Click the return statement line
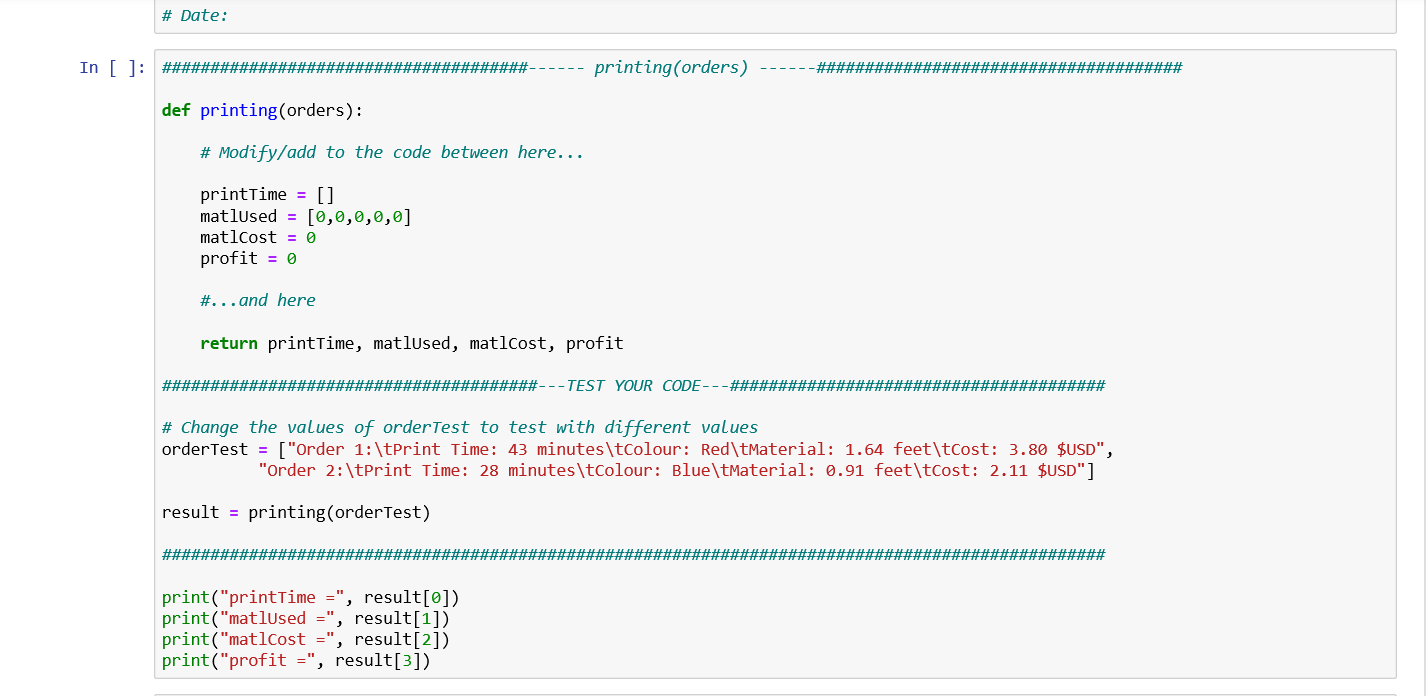The image size is (1426, 696). (412, 344)
